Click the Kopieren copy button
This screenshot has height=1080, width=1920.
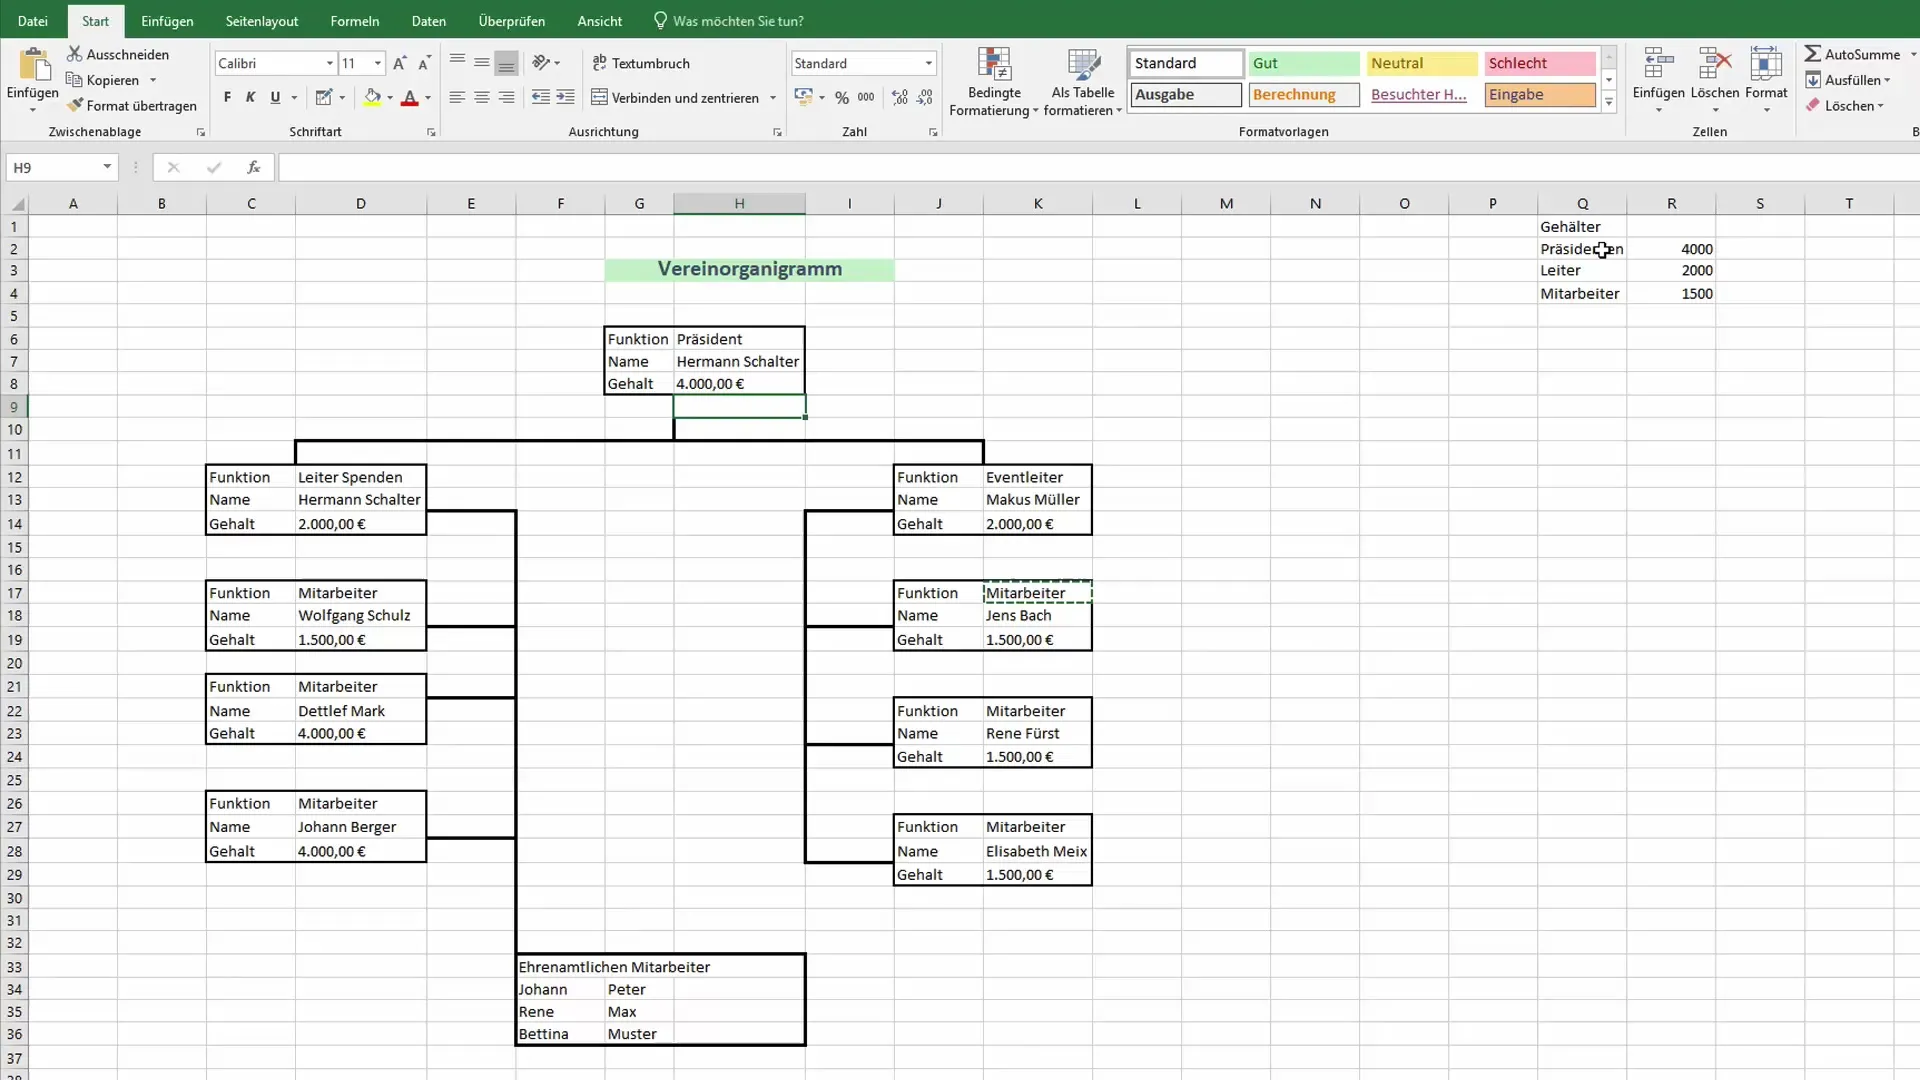(103, 80)
